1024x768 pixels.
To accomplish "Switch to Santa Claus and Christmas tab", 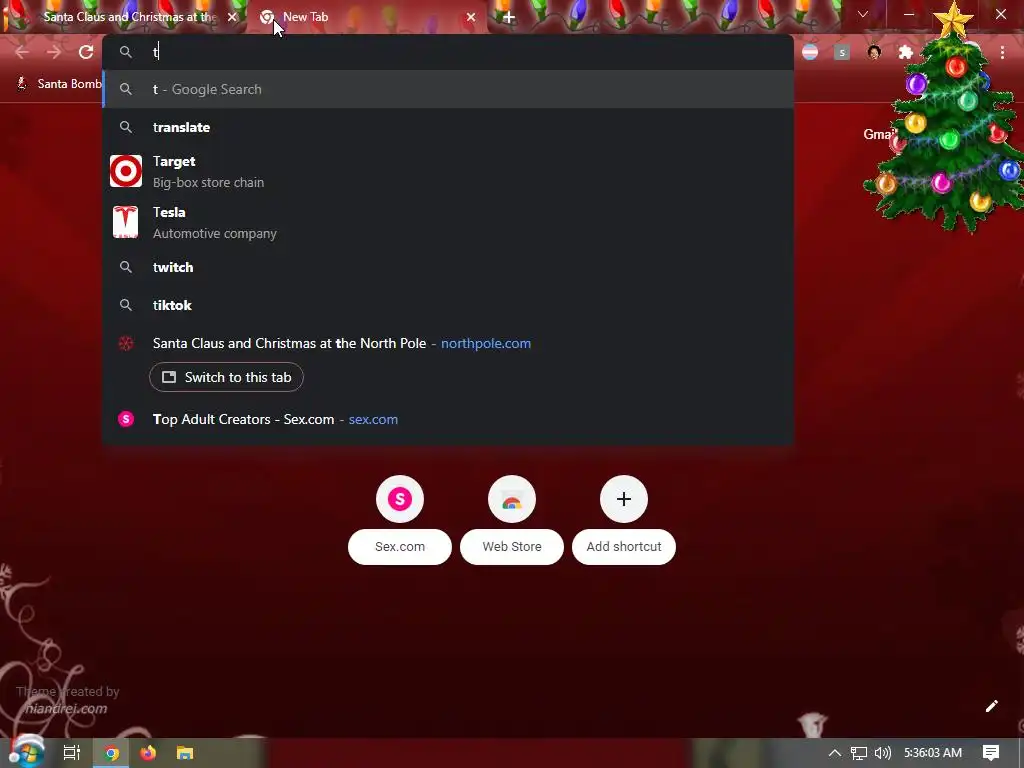I will pos(124,17).
